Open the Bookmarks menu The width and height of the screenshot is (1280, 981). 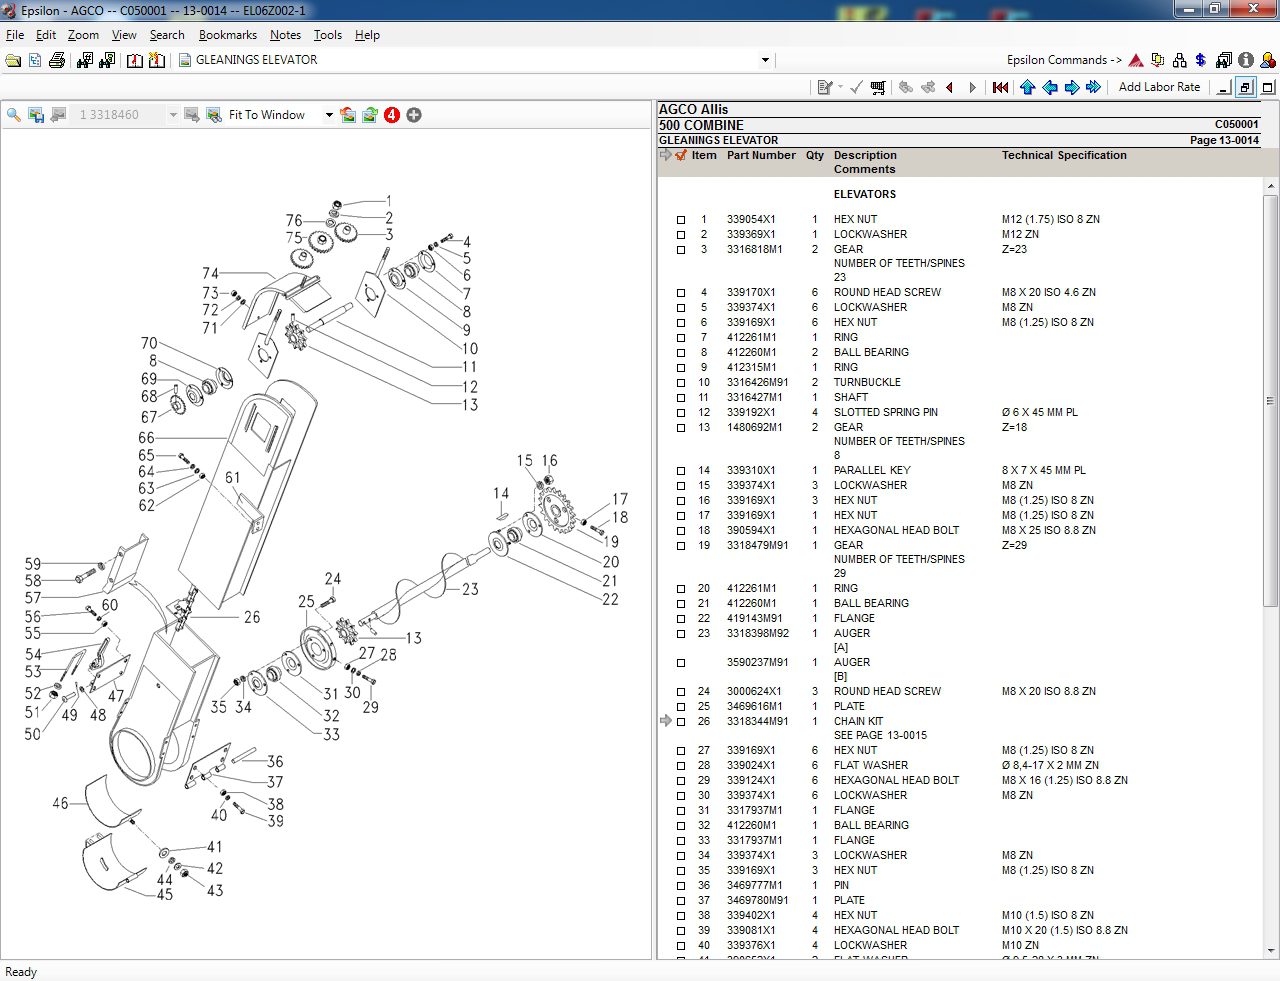[x=228, y=35]
